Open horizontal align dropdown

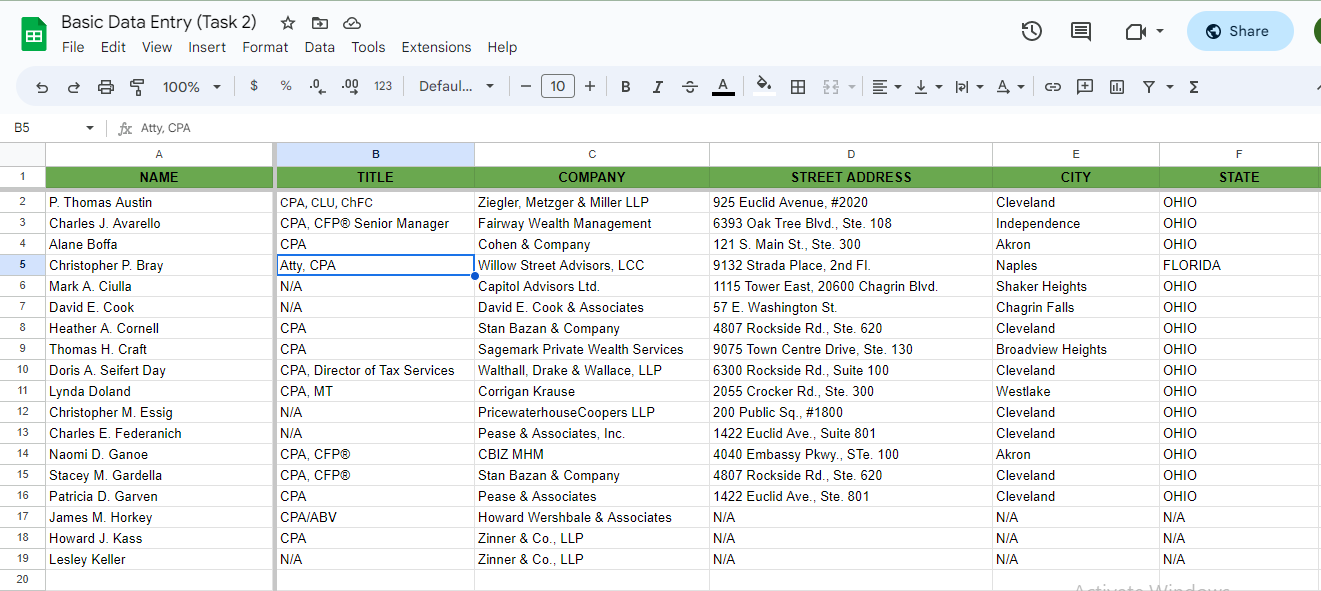(x=886, y=87)
